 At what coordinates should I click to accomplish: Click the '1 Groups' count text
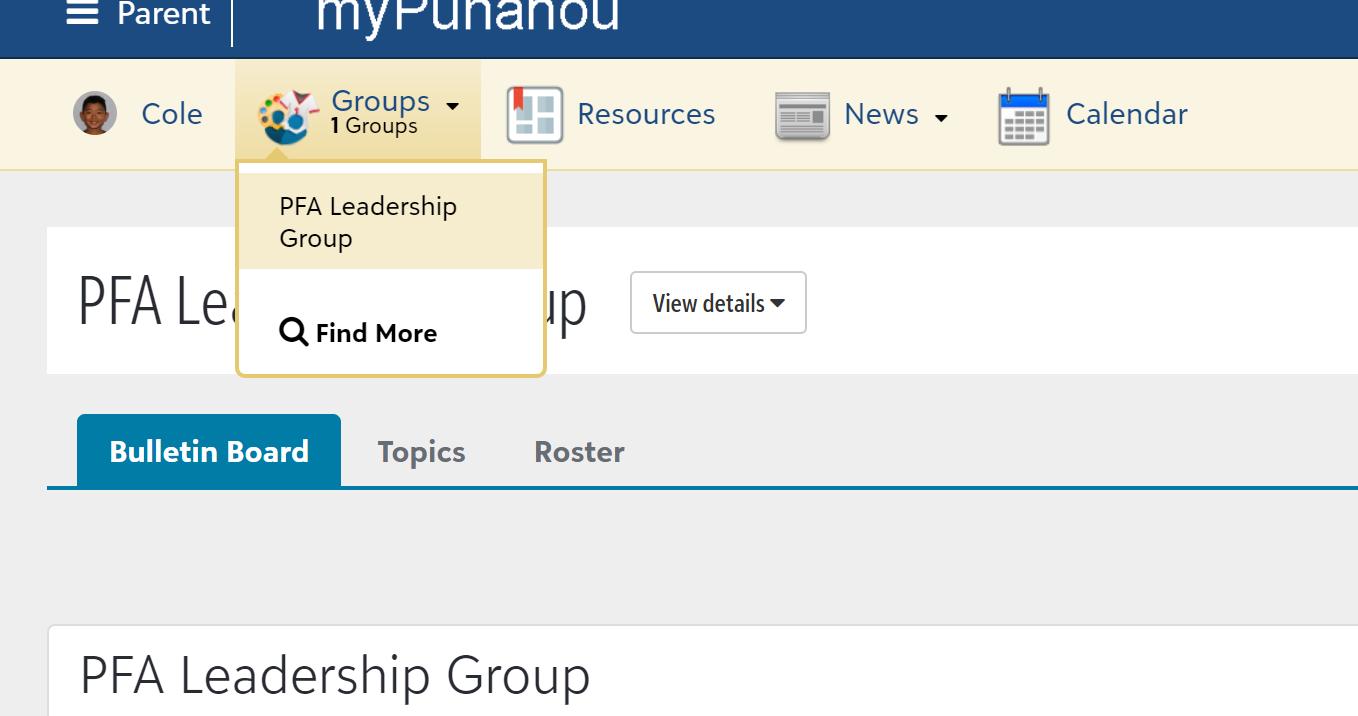point(374,126)
